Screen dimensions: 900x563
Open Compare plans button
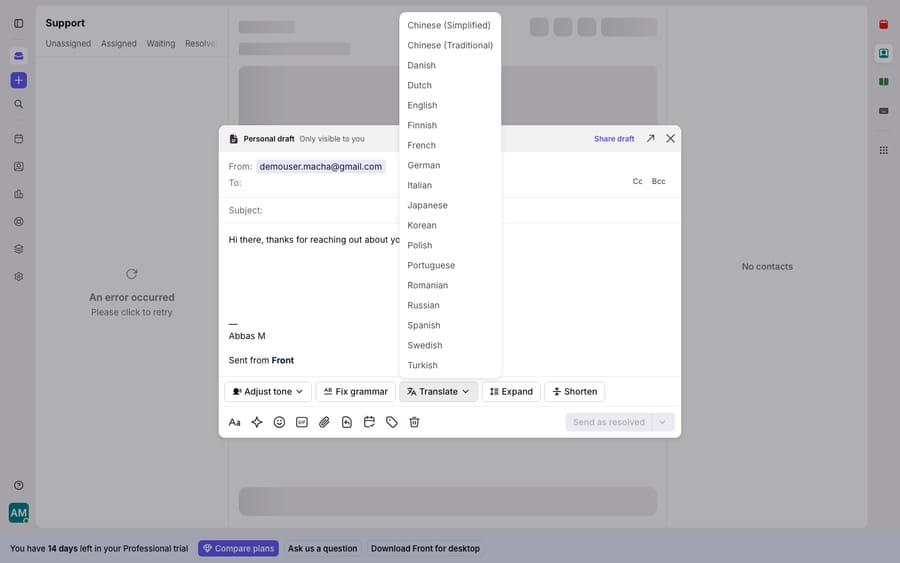tap(239, 549)
